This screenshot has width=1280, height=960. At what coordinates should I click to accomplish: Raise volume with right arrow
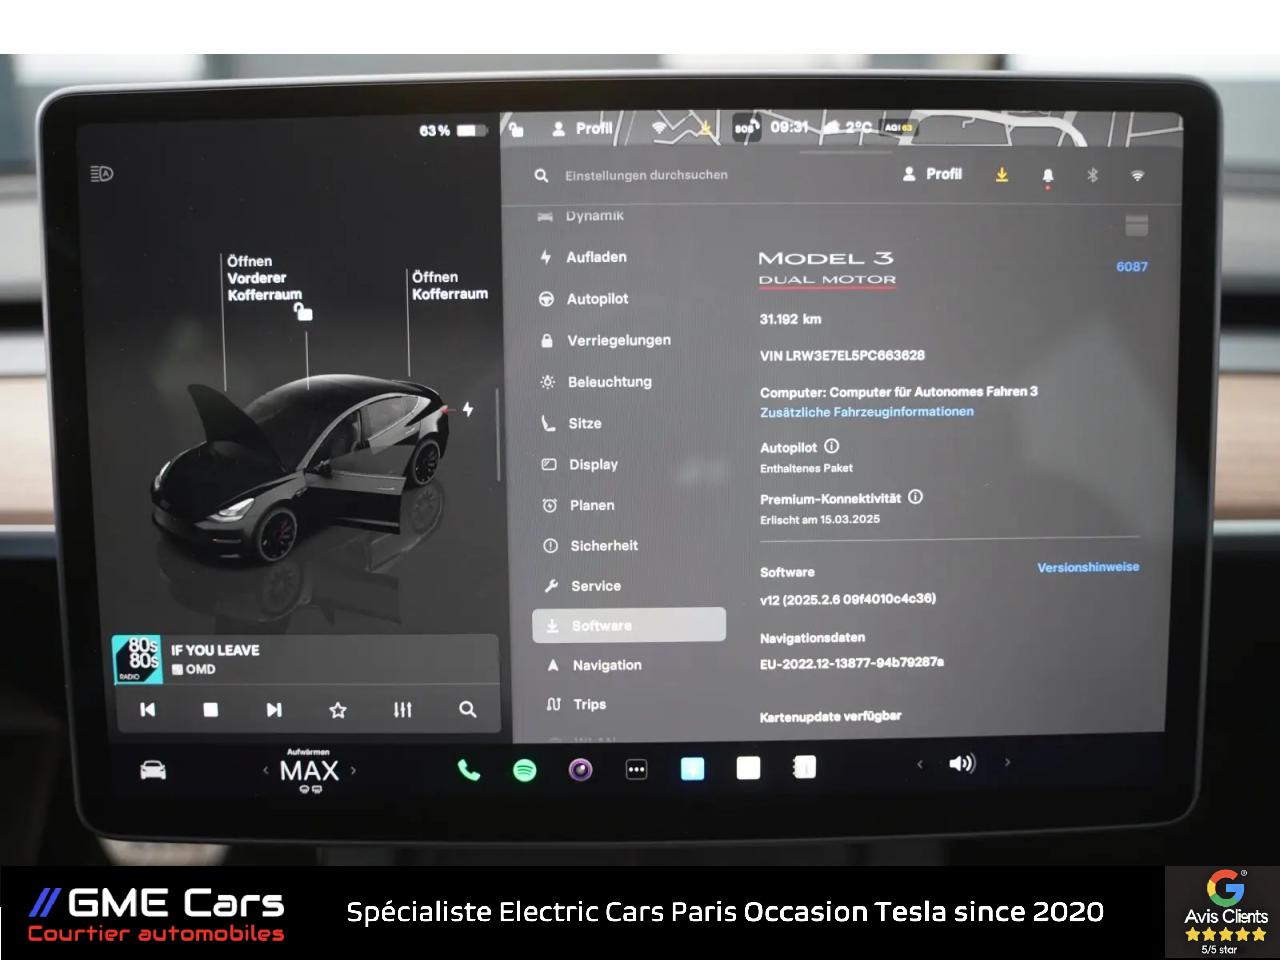(1007, 762)
